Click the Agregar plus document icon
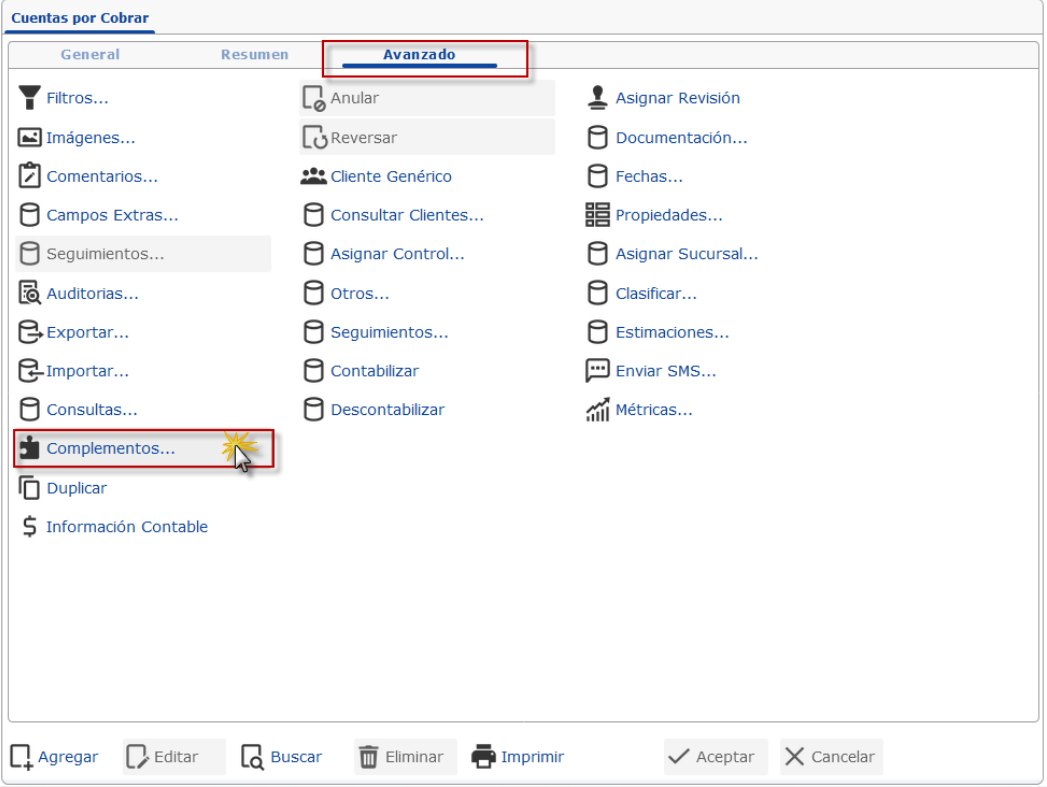 (21, 757)
